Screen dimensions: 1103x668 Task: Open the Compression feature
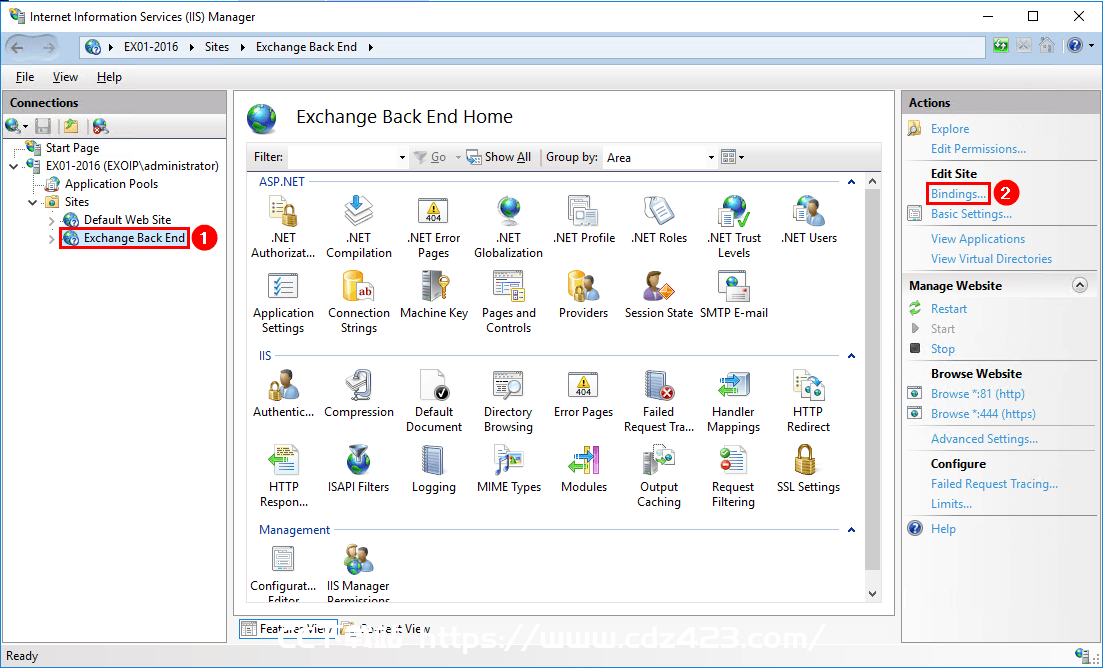[x=359, y=394]
